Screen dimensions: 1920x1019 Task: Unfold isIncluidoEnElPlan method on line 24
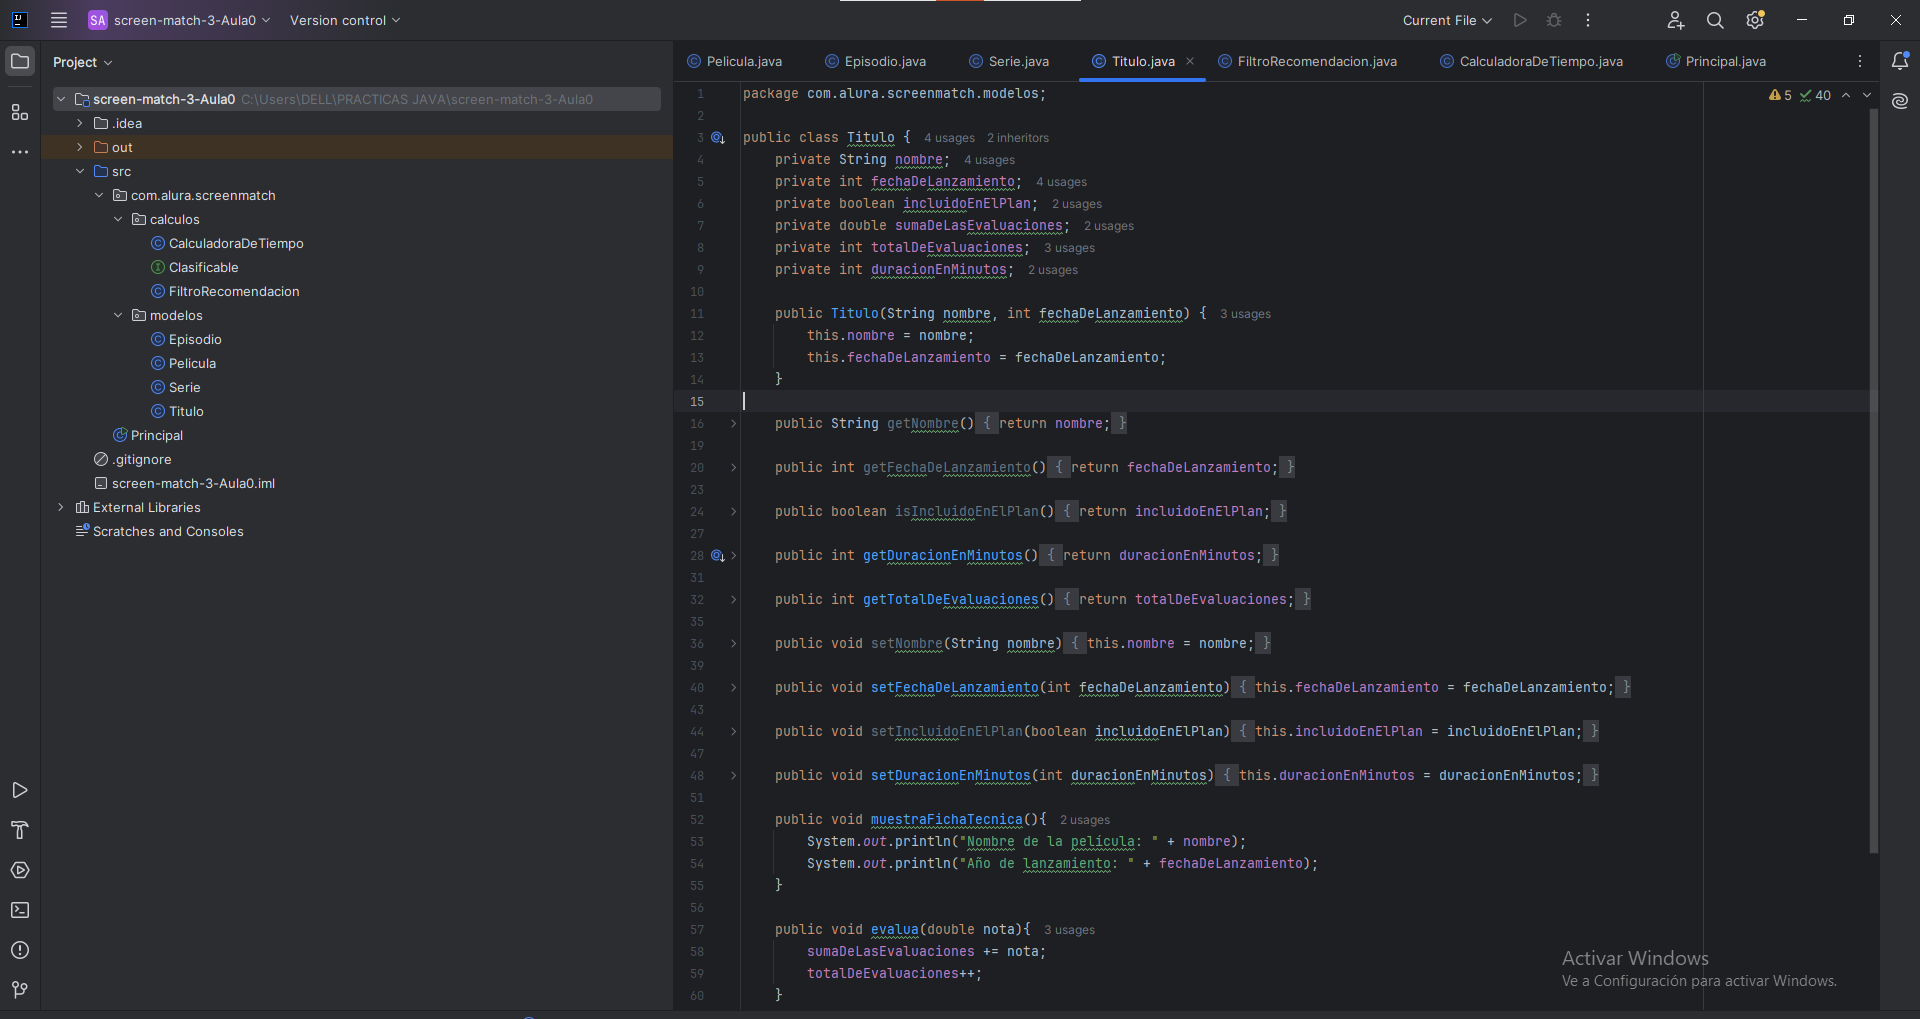733,511
